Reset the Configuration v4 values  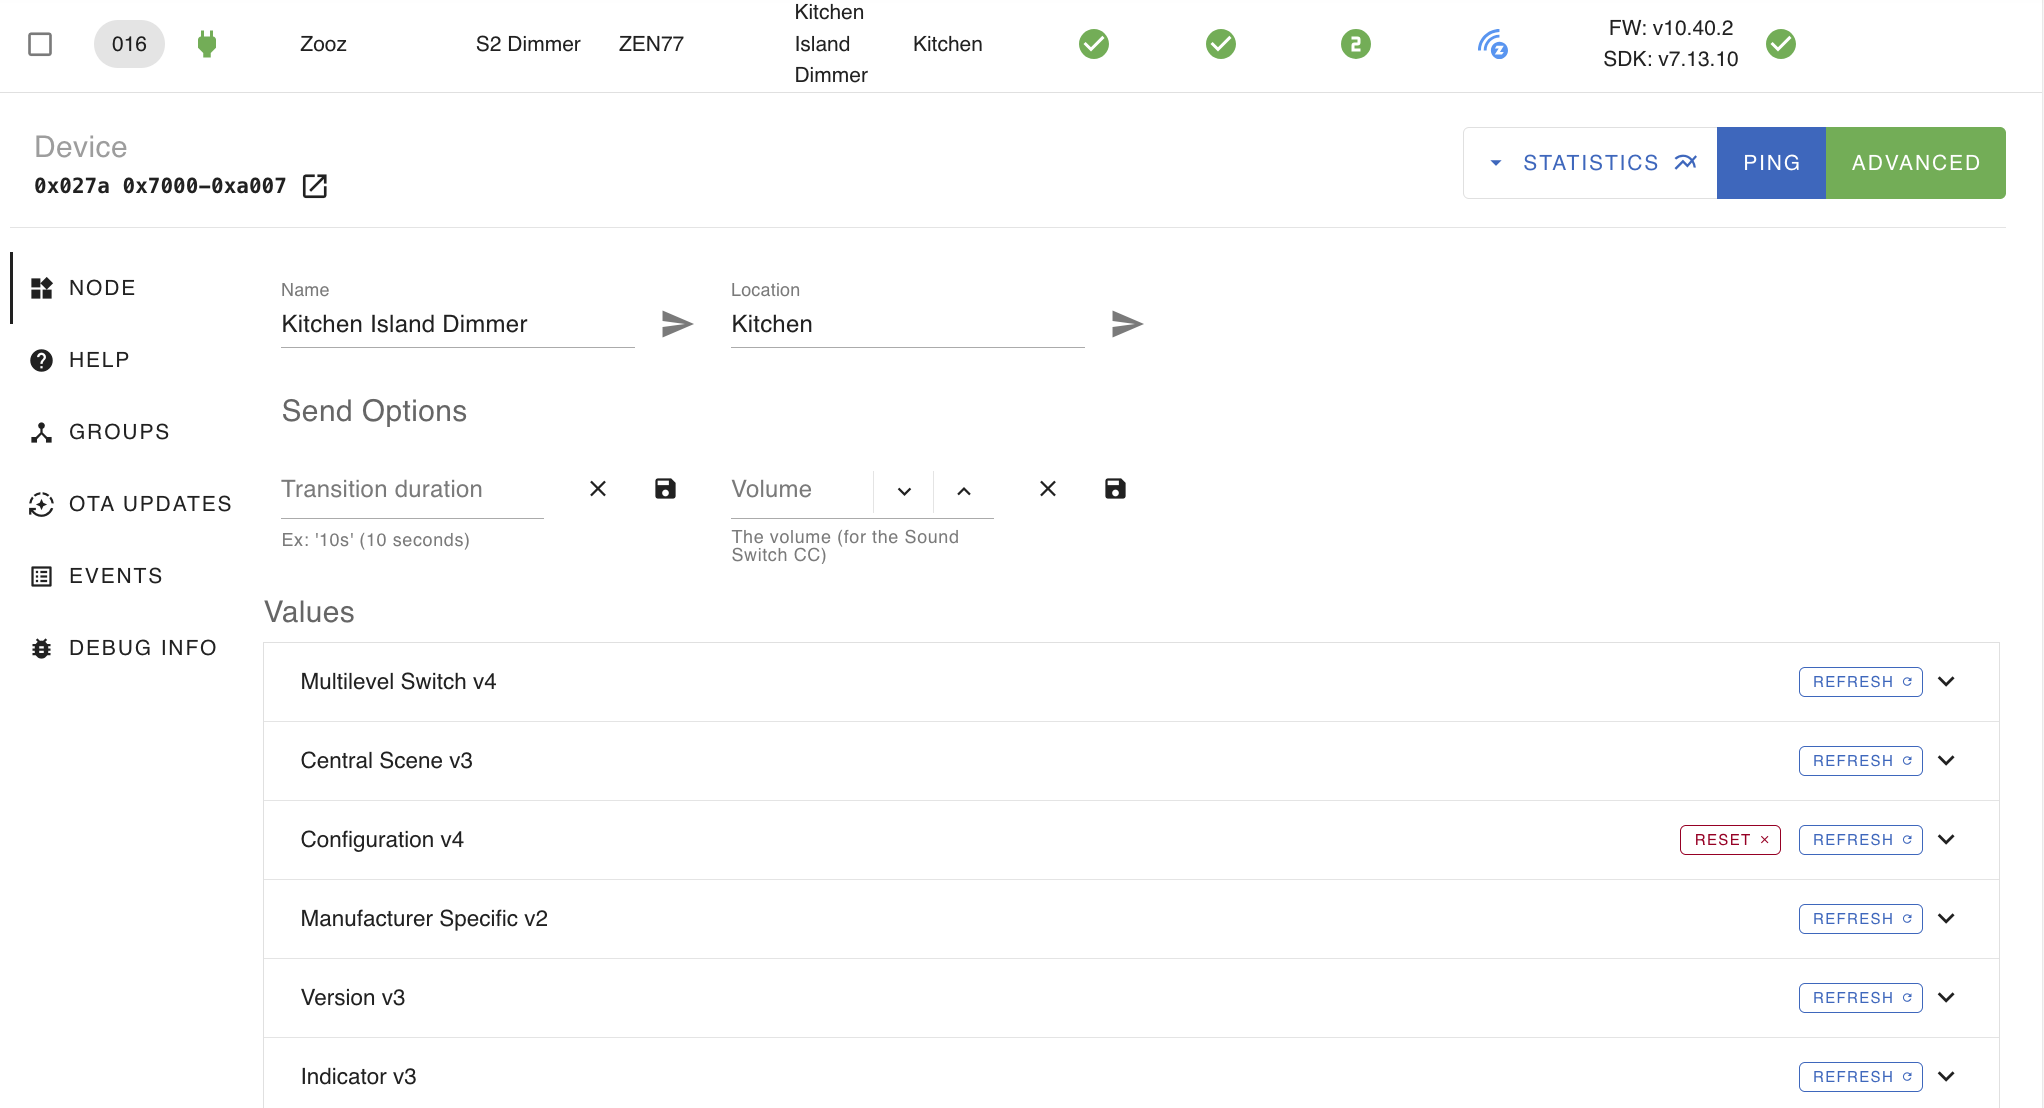coord(1730,840)
